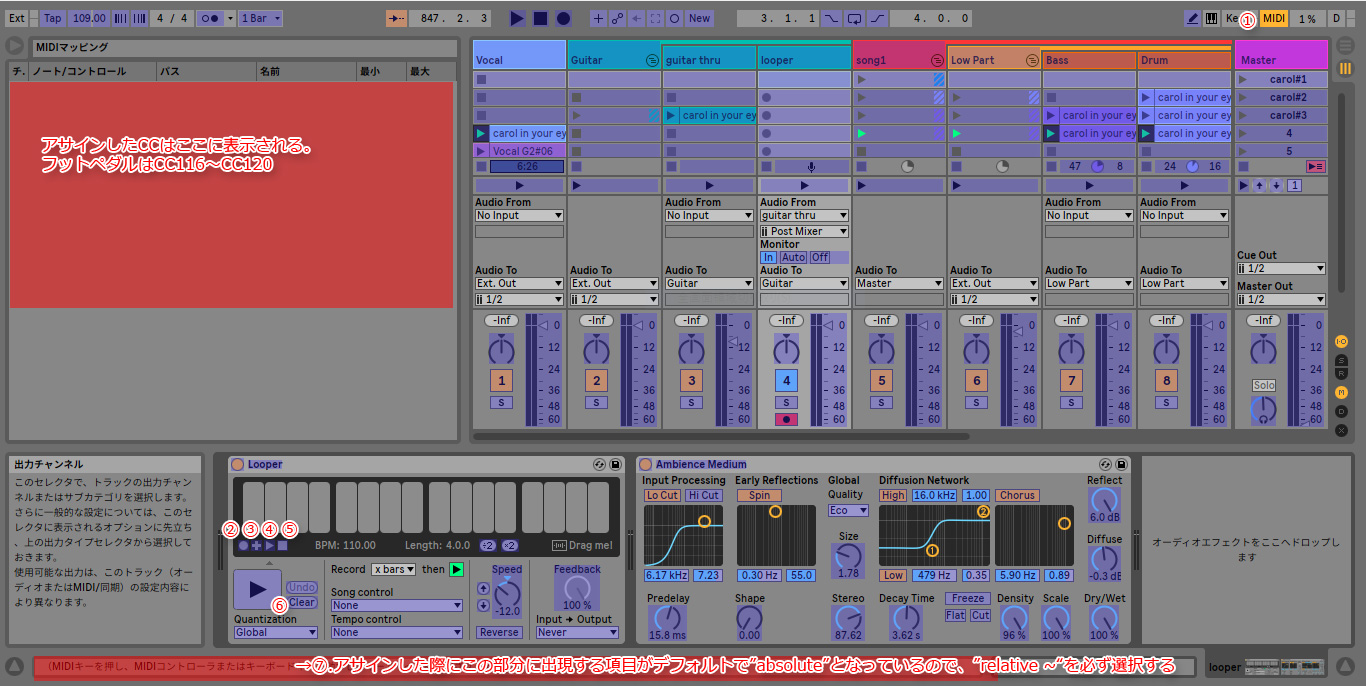Click the transport Play button

pyautogui.click(x=517, y=18)
